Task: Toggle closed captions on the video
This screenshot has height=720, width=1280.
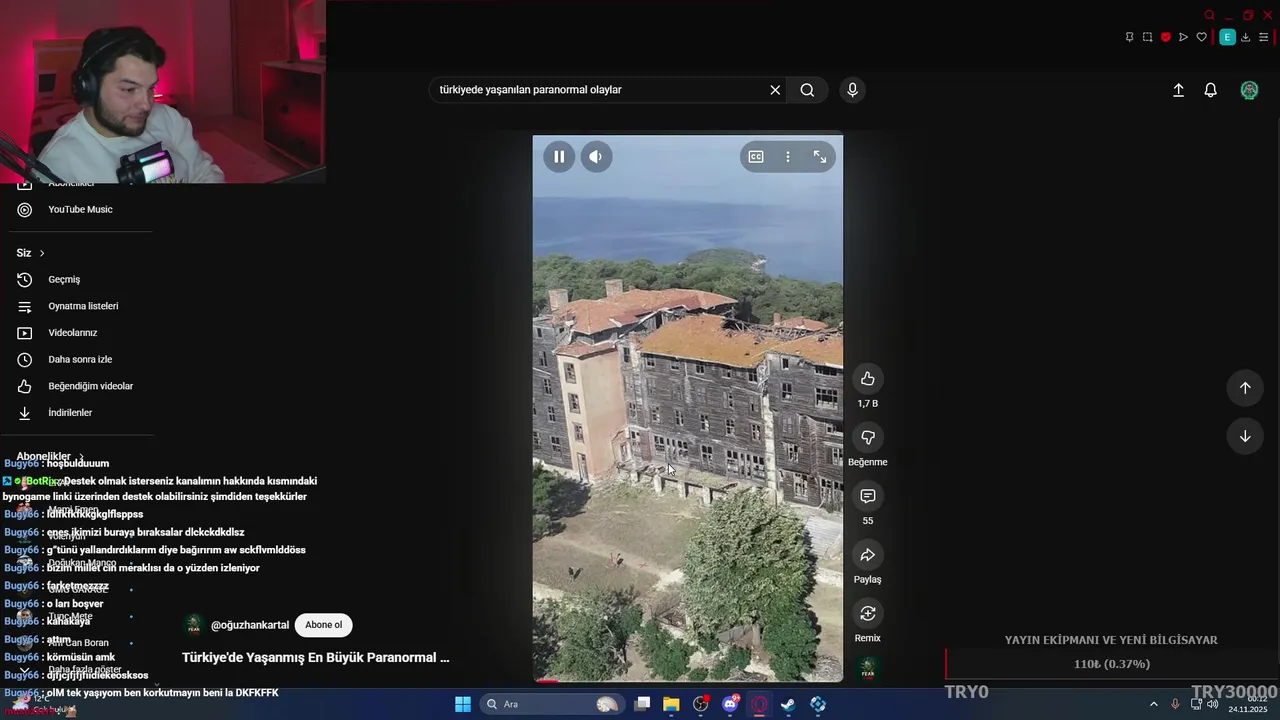Action: point(756,157)
